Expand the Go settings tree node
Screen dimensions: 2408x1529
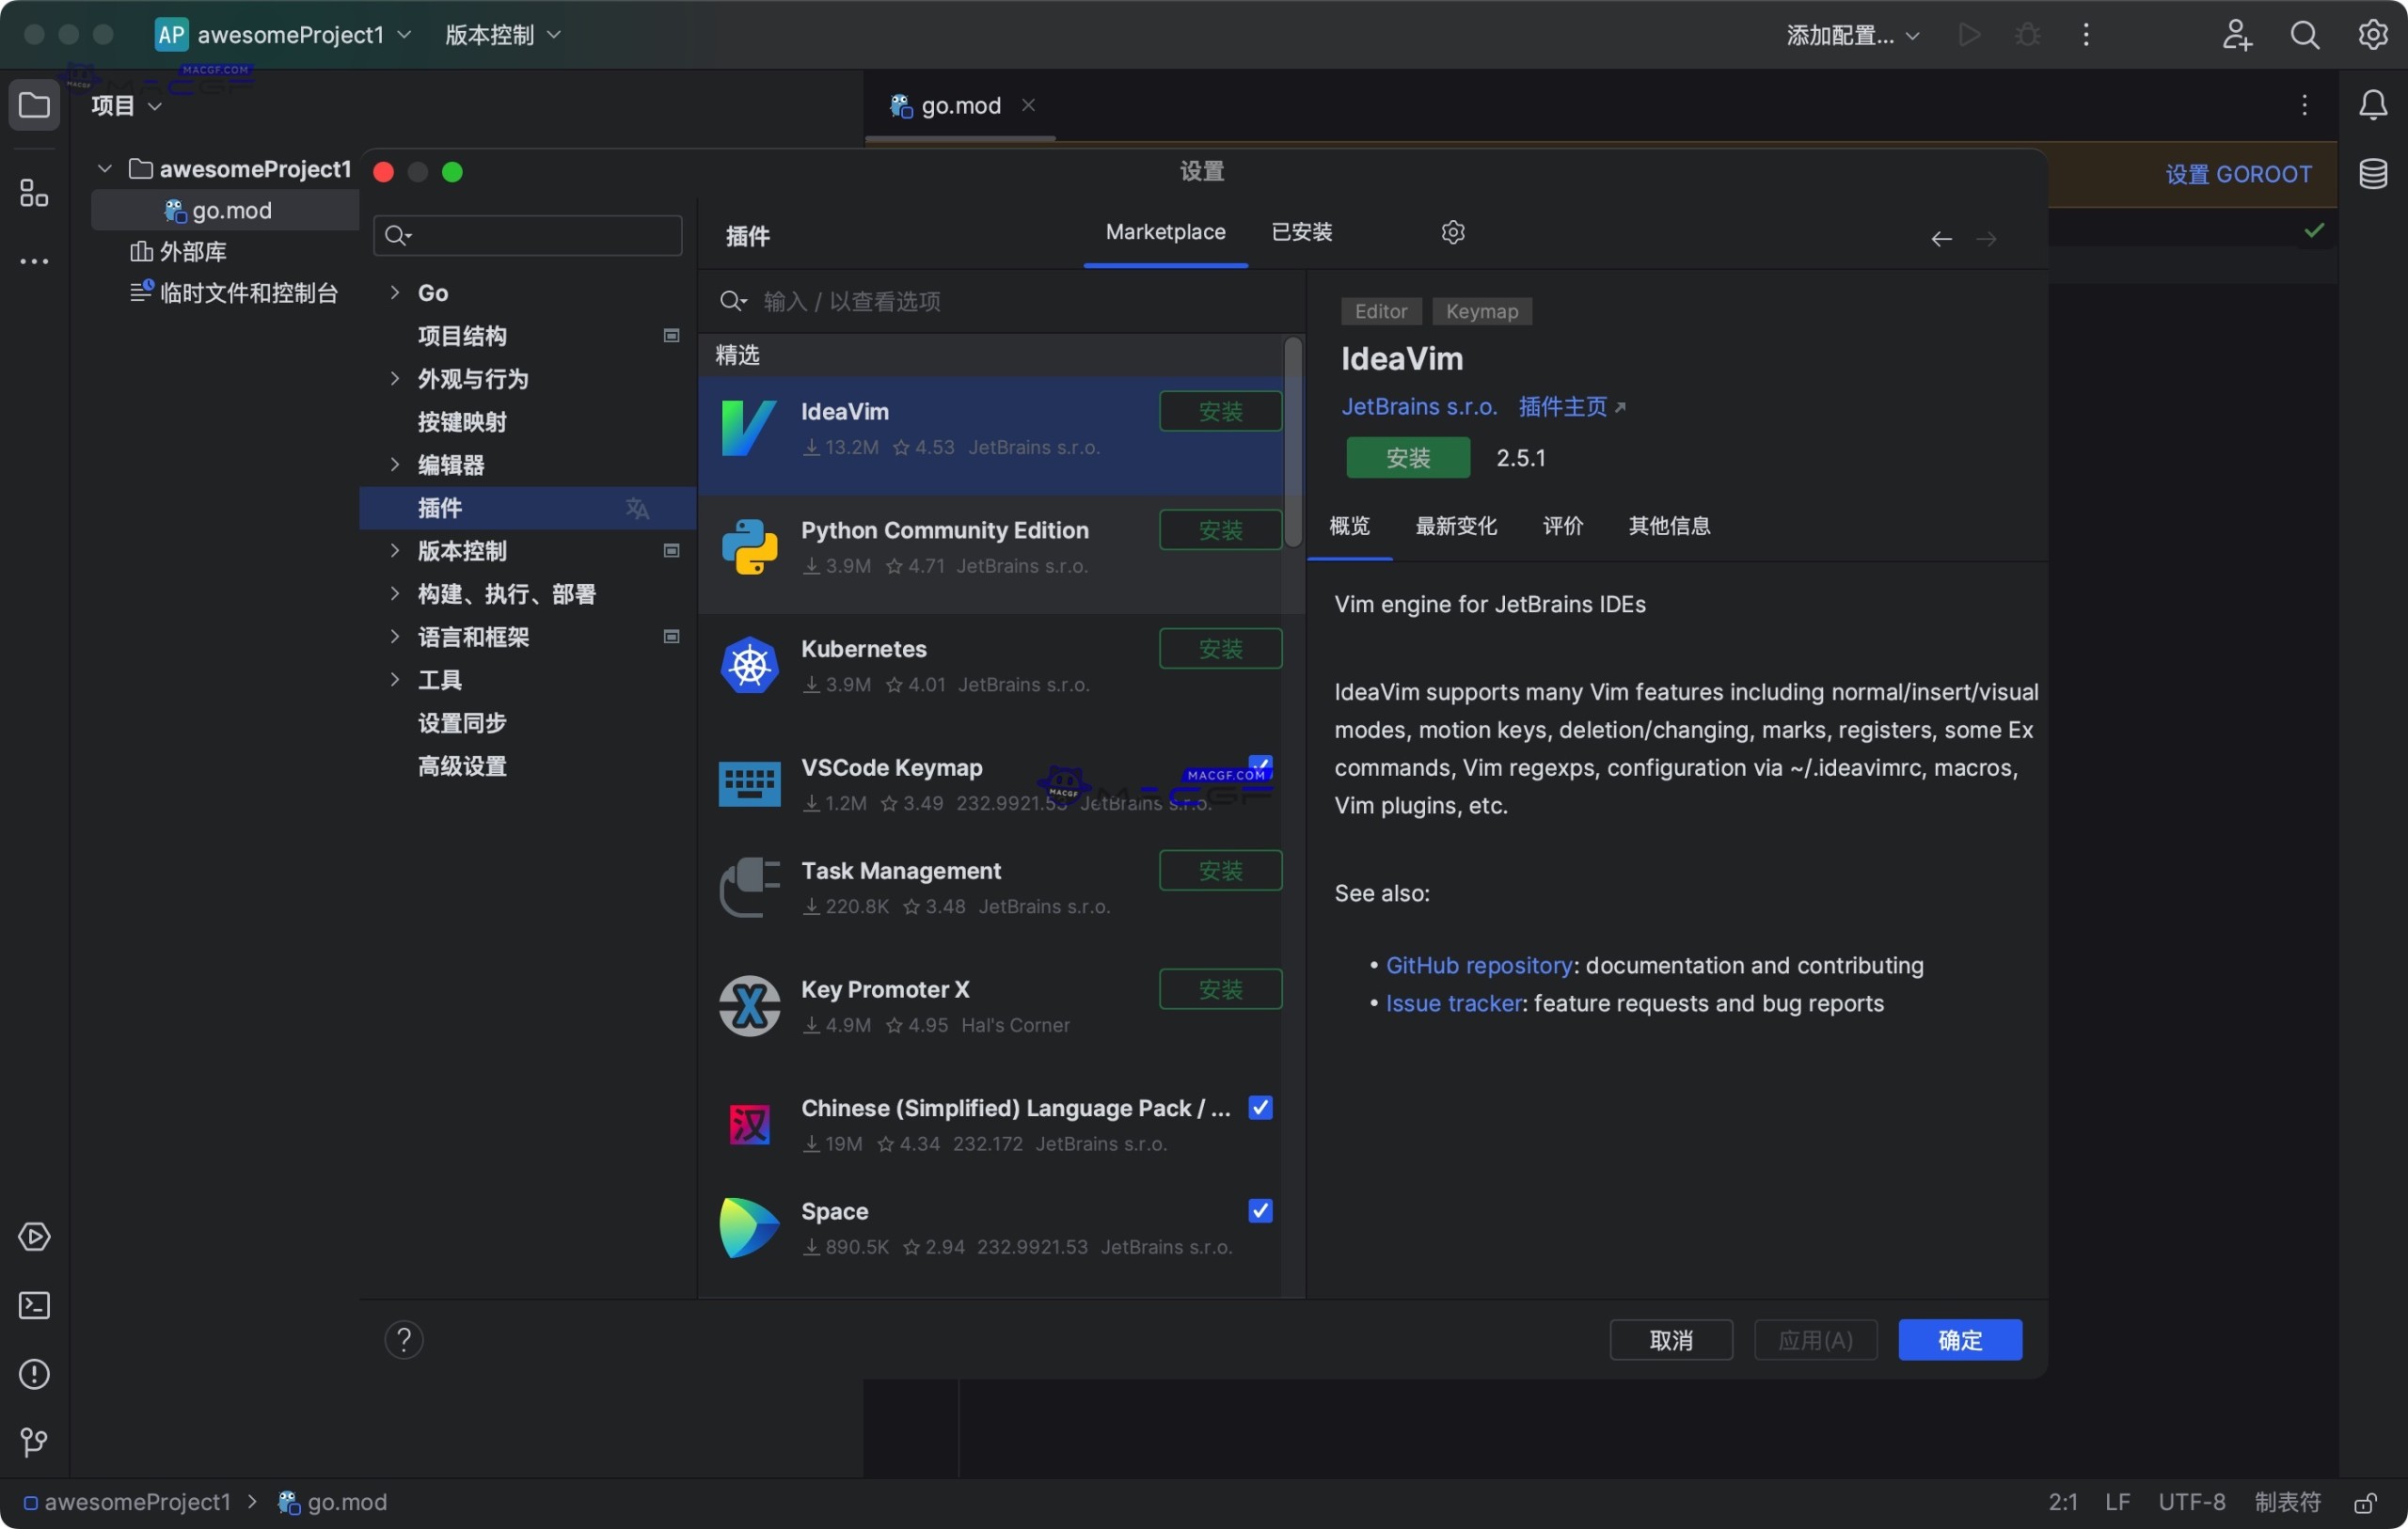point(393,292)
